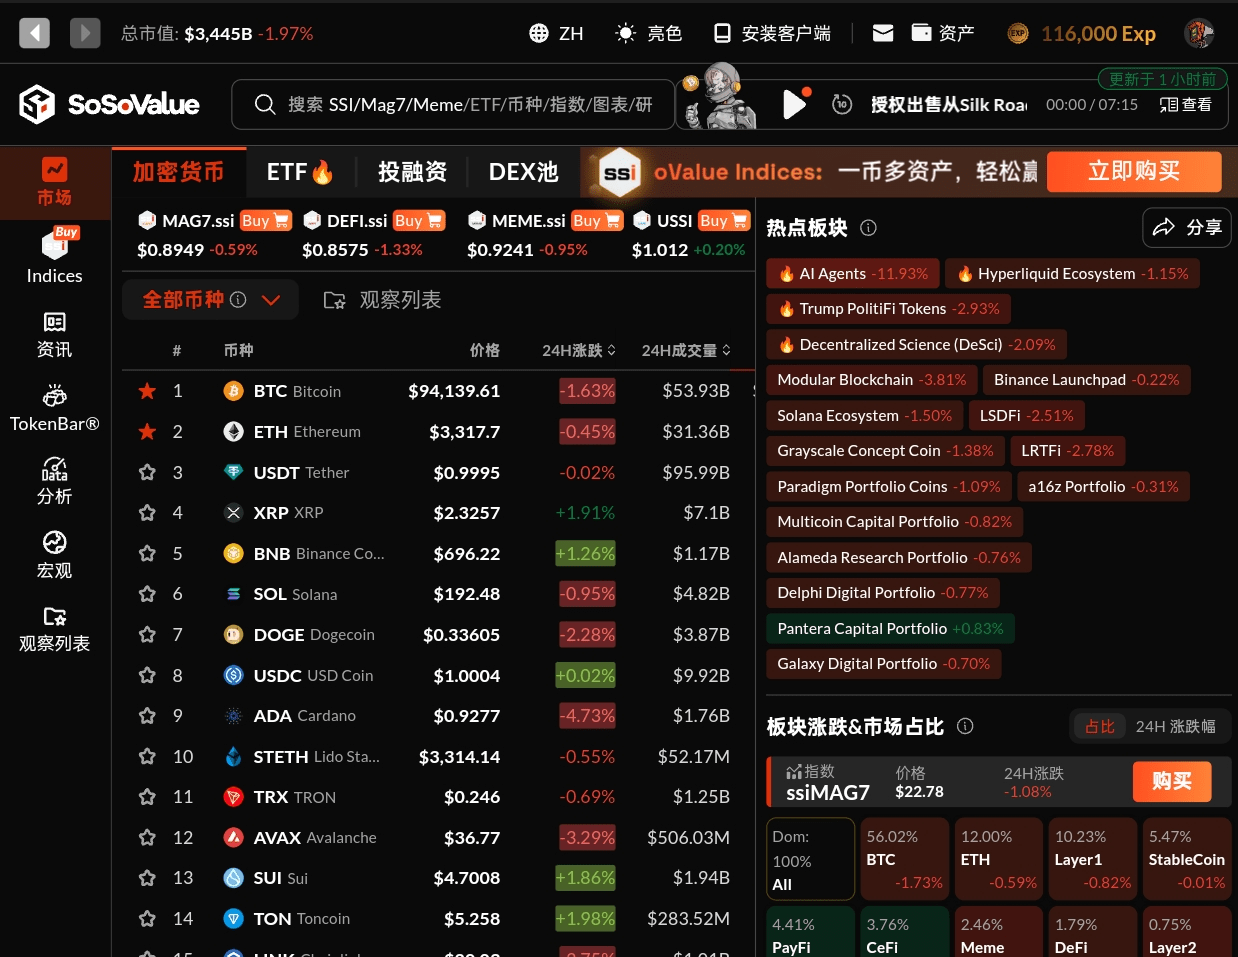Open Pantera Capital Portfolio tag
The width and height of the screenshot is (1238, 957).
click(890, 629)
